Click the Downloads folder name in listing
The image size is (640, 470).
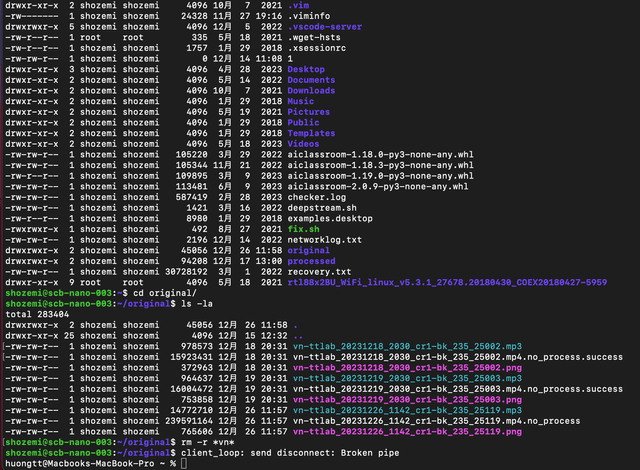[311, 91]
